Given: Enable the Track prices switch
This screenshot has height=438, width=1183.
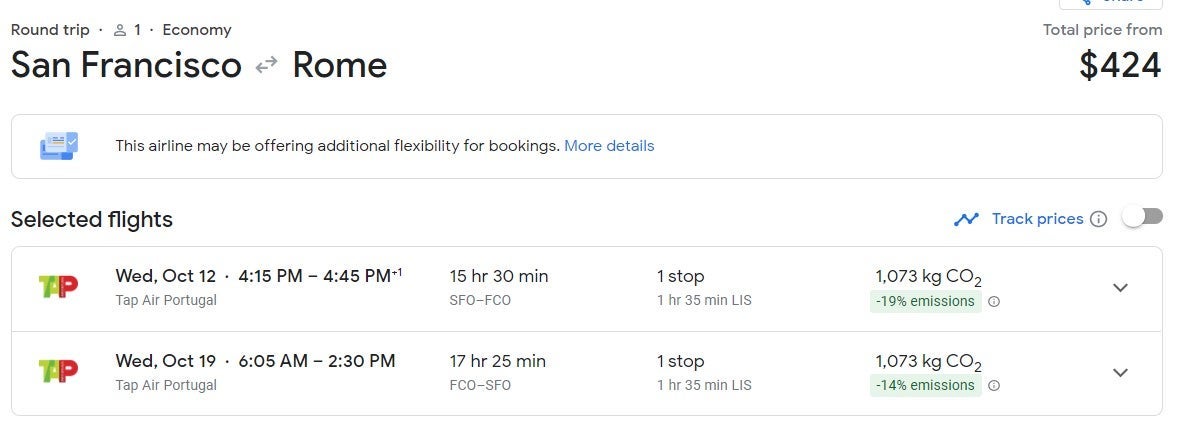Looking at the screenshot, I should point(1142,217).
